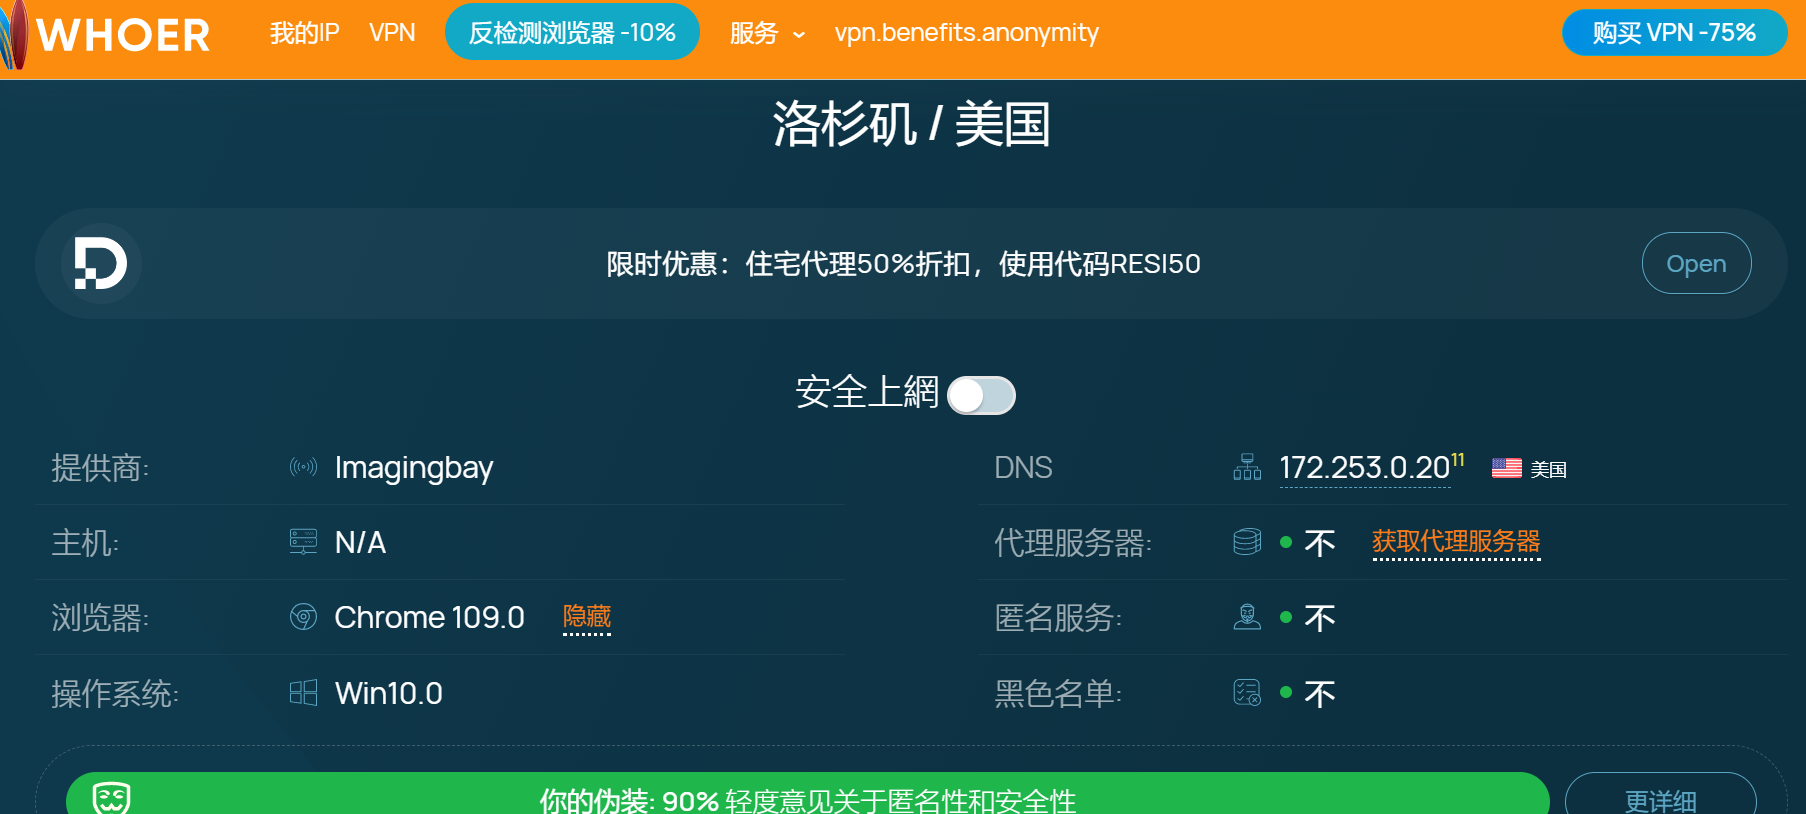Click the host server icon beside N/A
Image resolution: width=1806 pixels, height=814 pixels.
tap(303, 542)
